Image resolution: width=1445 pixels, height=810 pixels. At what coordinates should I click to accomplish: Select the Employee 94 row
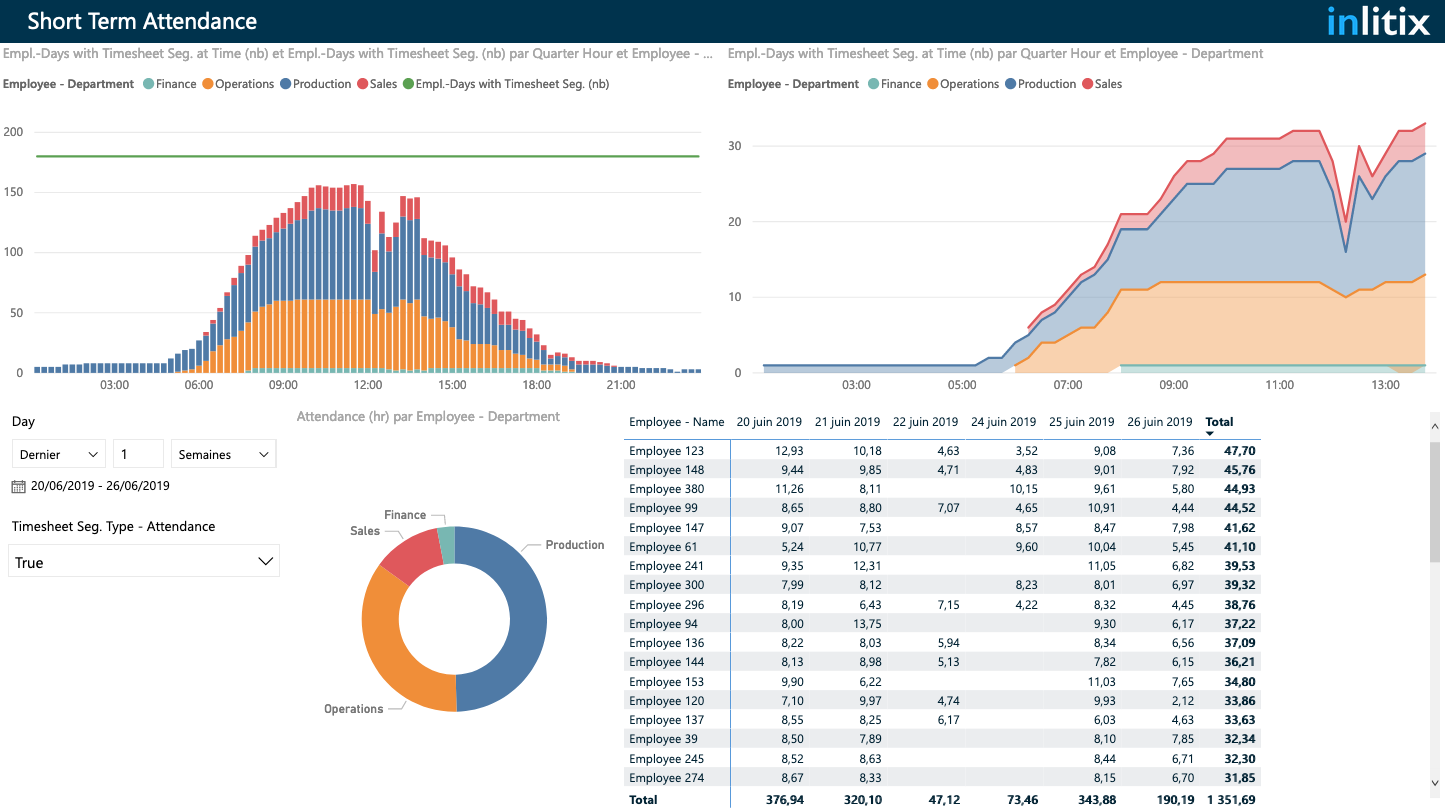coord(943,624)
